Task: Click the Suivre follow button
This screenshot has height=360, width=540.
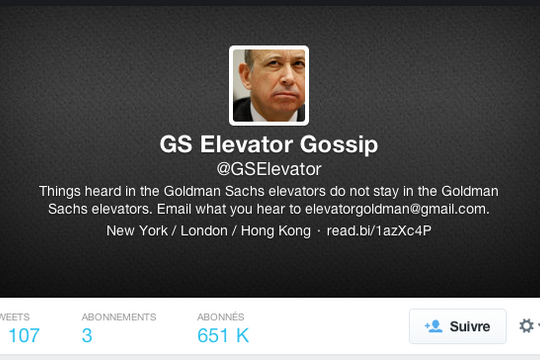Action: pyautogui.click(x=458, y=326)
